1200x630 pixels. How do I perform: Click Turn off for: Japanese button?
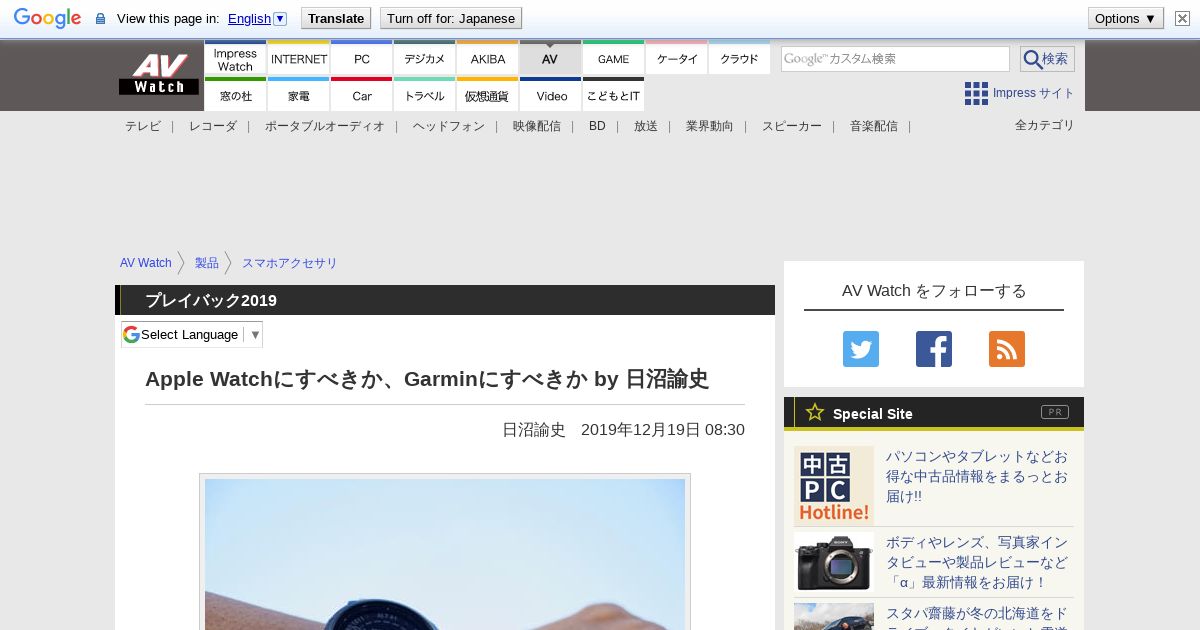(451, 18)
